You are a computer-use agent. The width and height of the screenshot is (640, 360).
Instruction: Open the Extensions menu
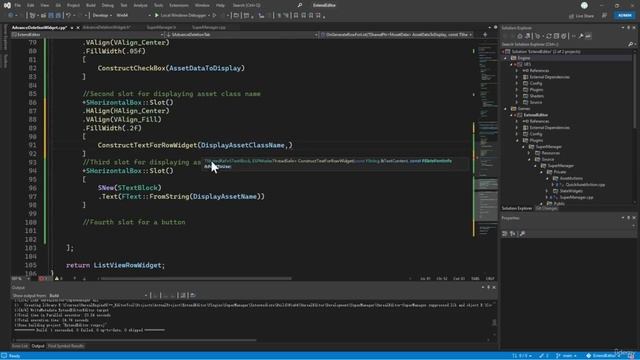(179, 5)
